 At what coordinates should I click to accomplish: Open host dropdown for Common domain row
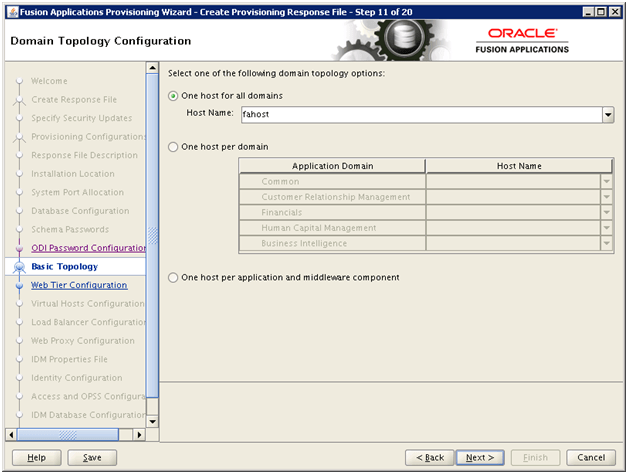pyautogui.click(x=606, y=182)
